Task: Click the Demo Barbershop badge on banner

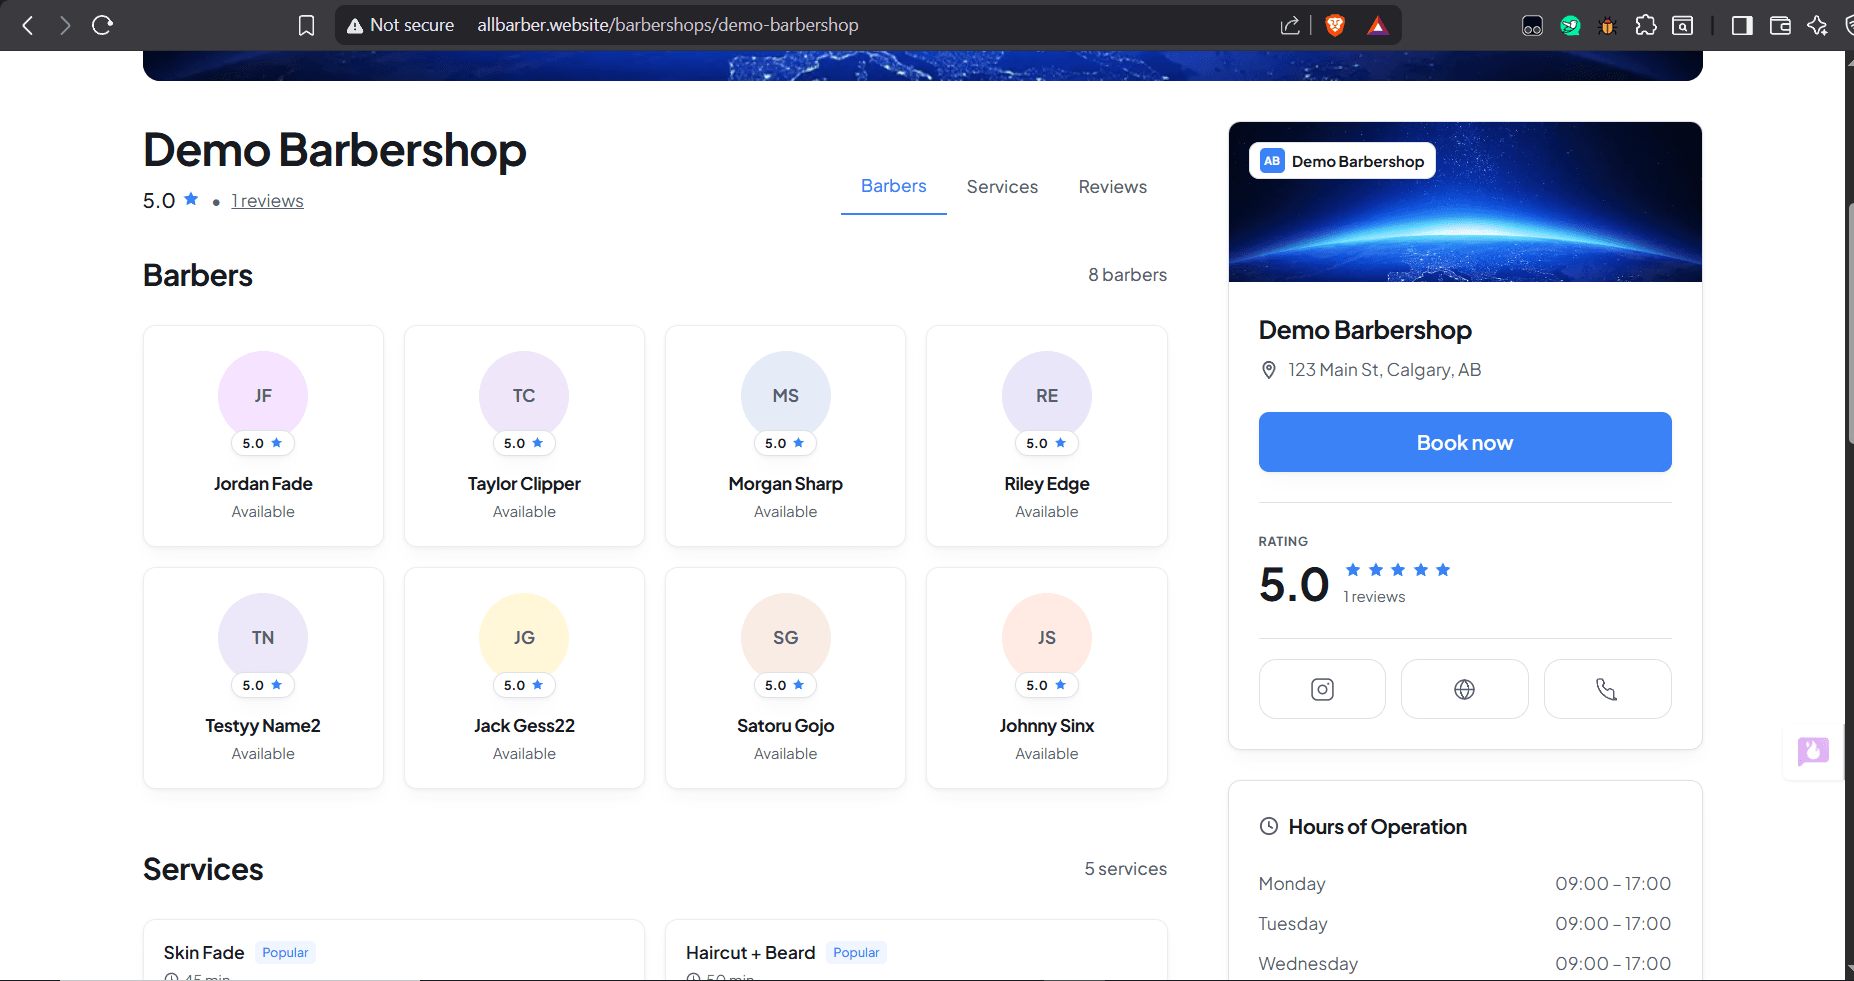Action: click(1342, 161)
